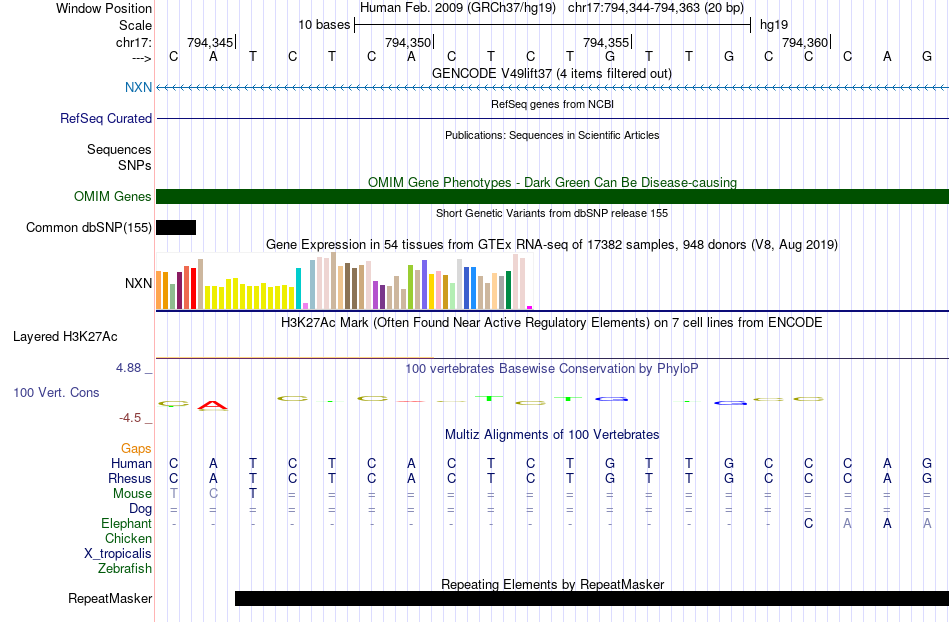Screen dimensions: 950x622
Task: Click the Scale label
Action: point(135,25)
